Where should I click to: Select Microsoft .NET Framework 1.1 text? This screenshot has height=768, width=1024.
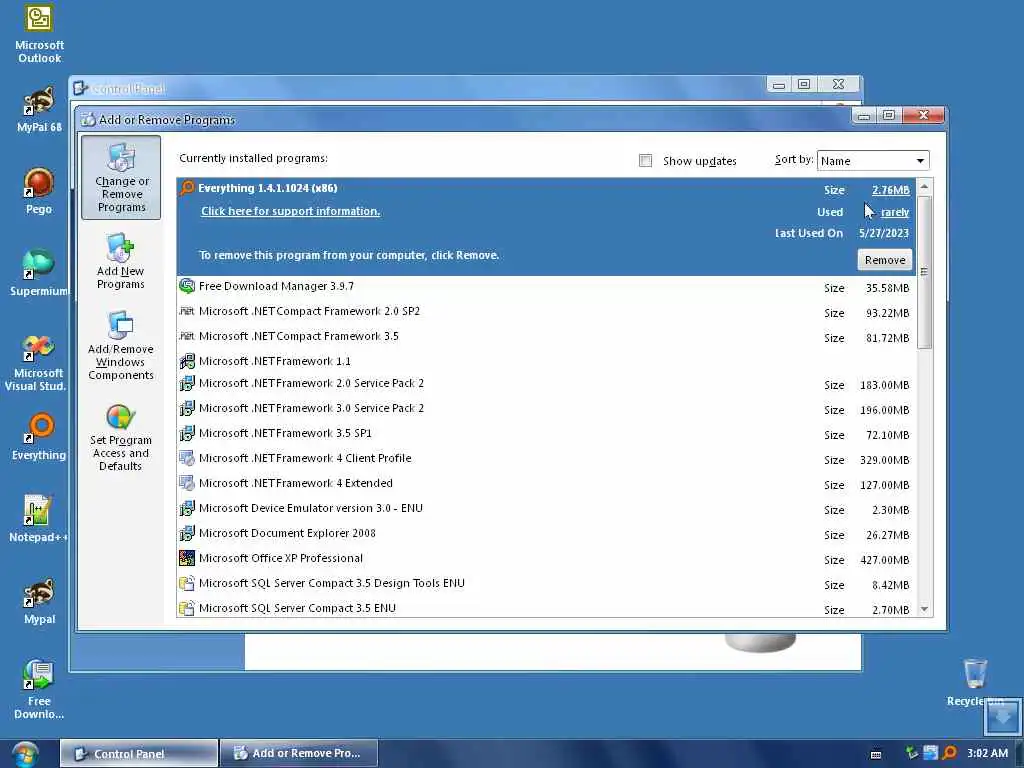(x=275, y=360)
